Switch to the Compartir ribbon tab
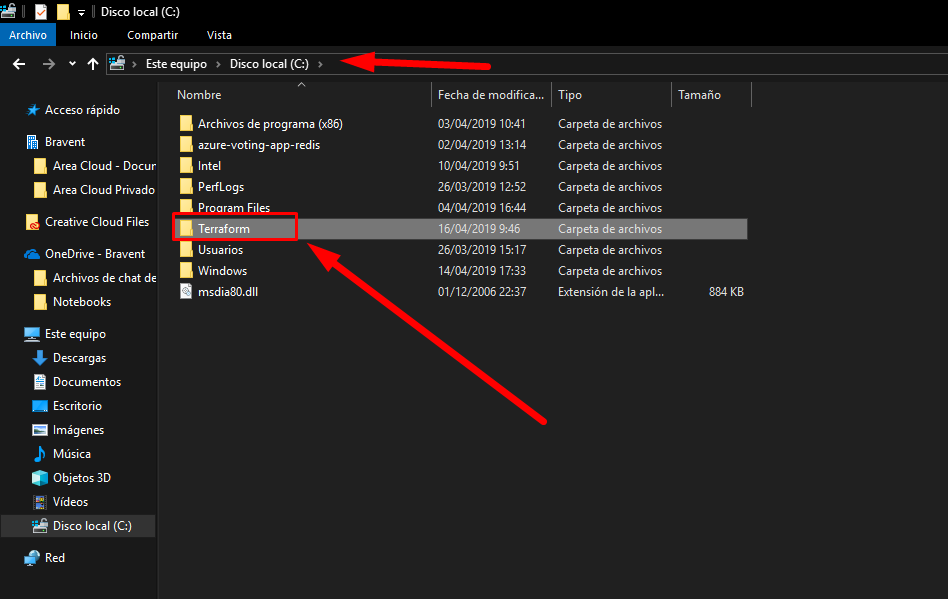This screenshot has height=599, width=948. point(152,35)
